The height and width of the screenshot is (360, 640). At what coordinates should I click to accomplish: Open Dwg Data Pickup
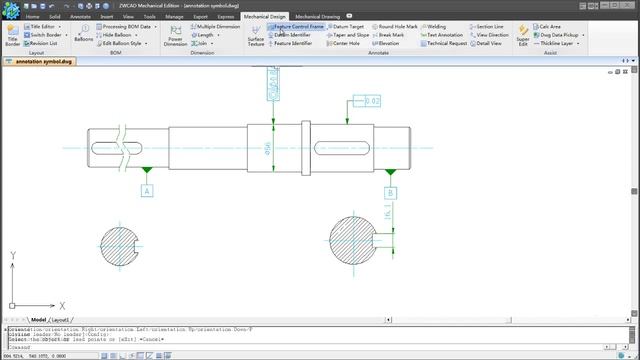tap(555, 35)
